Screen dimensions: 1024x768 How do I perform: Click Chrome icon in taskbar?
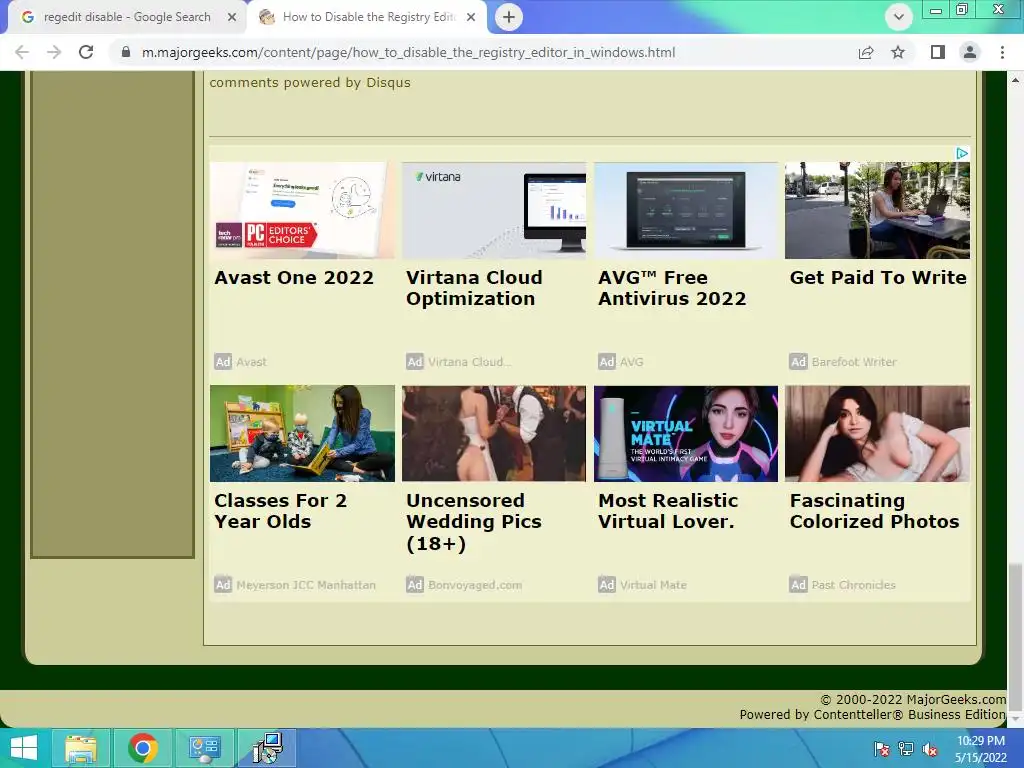142,748
